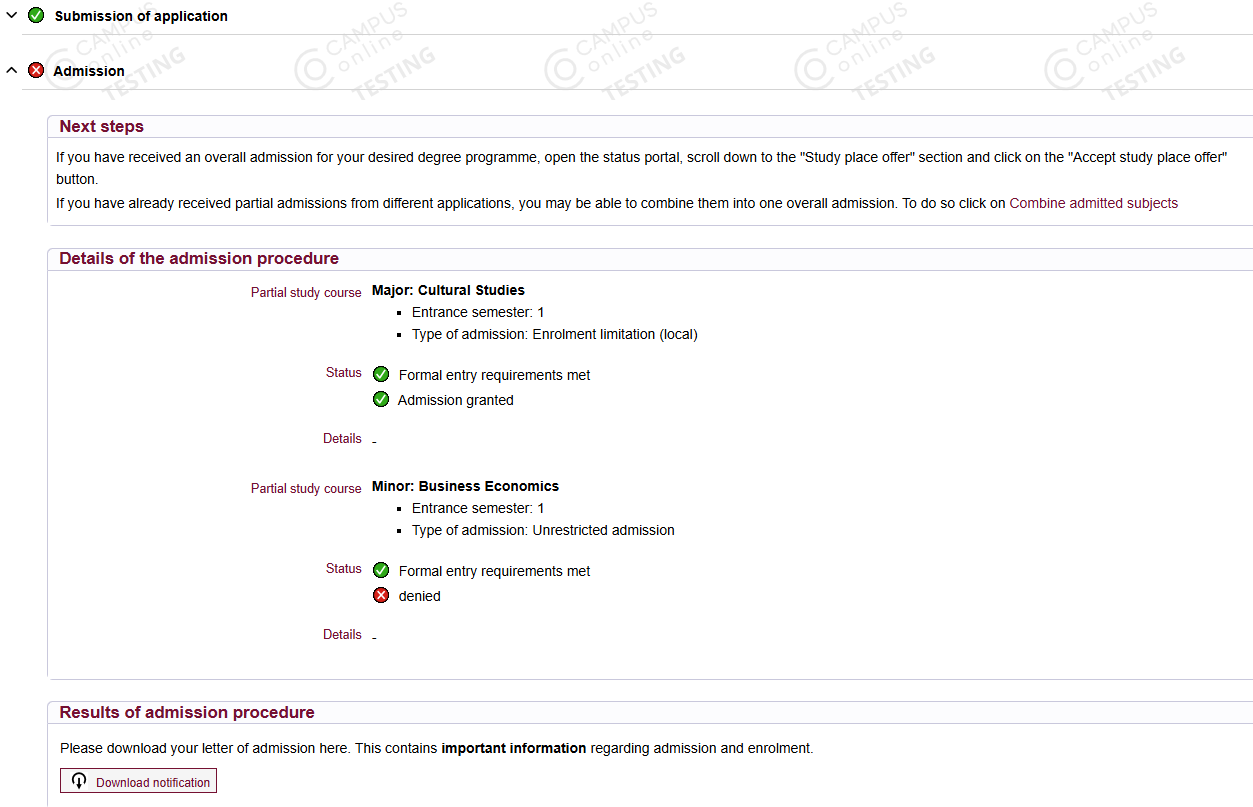Expand the Submission of application section chevron
This screenshot has width=1253, height=807.
(x=12, y=15)
